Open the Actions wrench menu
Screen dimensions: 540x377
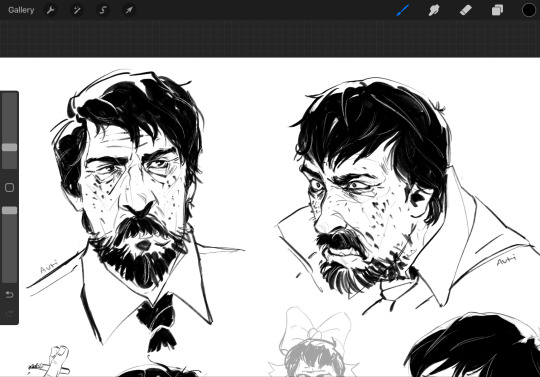click(x=50, y=10)
